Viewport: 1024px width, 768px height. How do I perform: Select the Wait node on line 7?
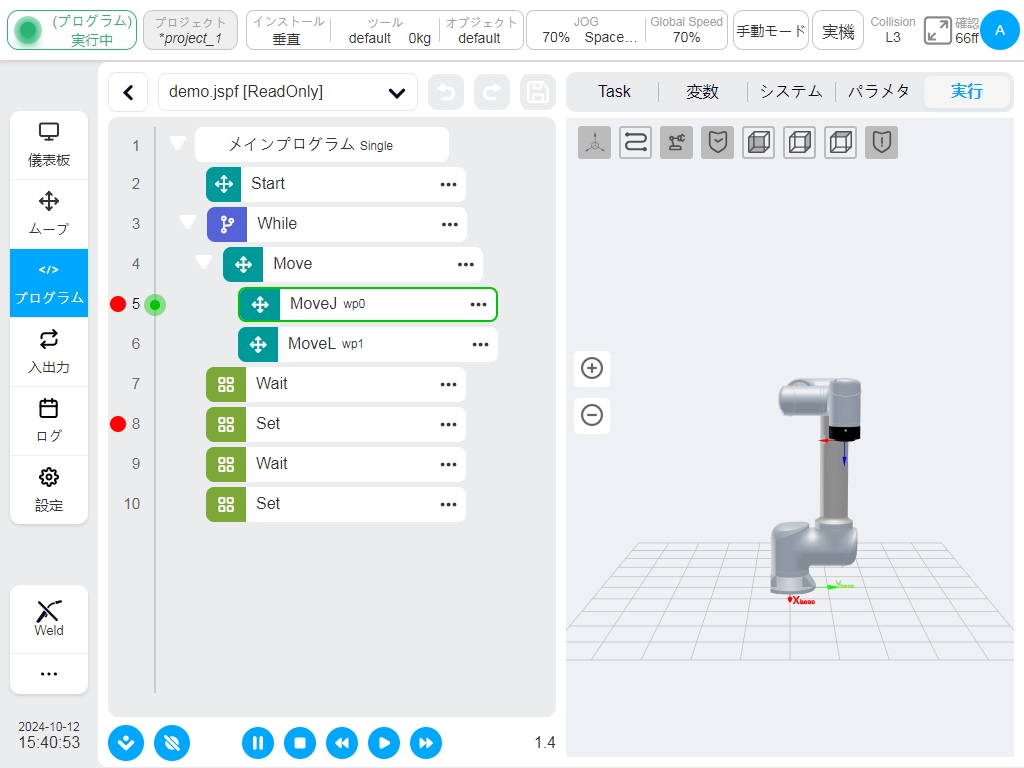coord(336,385)
